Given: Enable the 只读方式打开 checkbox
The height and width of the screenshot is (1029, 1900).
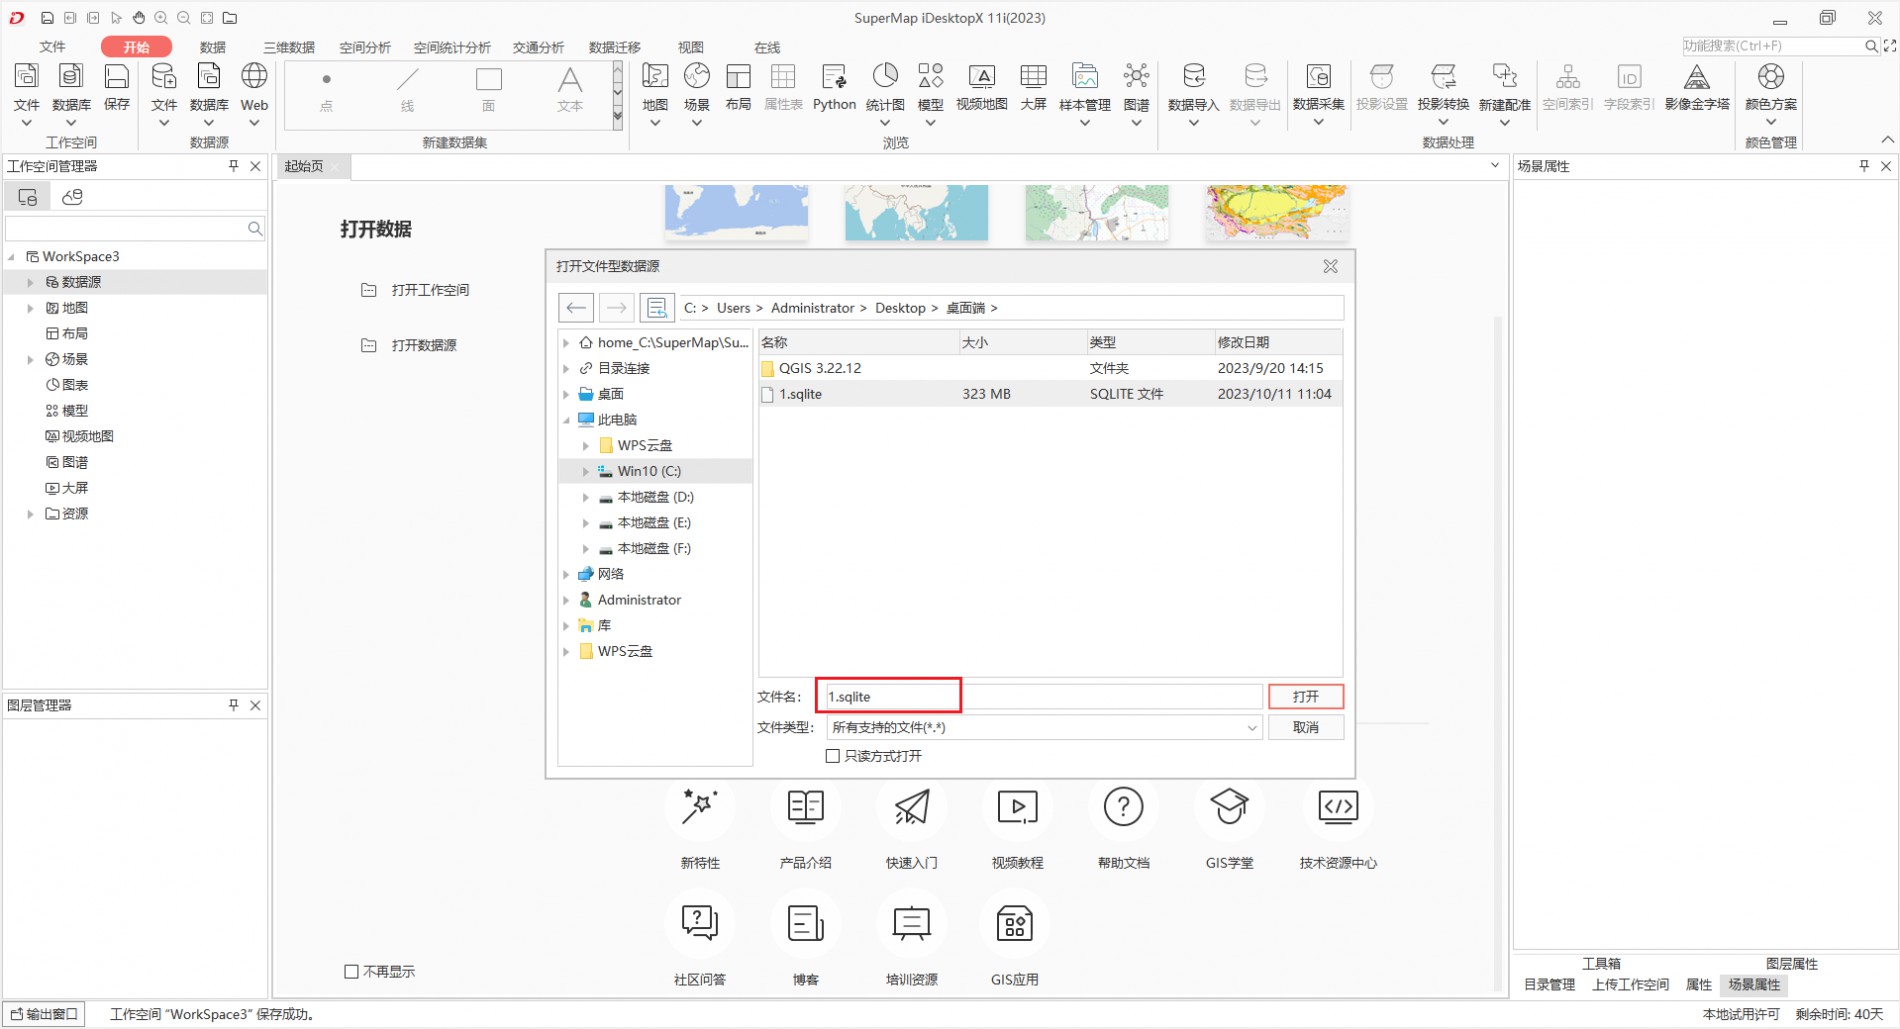Looking at the screenshot, I should pyautogui.click(x=832, y=756).
